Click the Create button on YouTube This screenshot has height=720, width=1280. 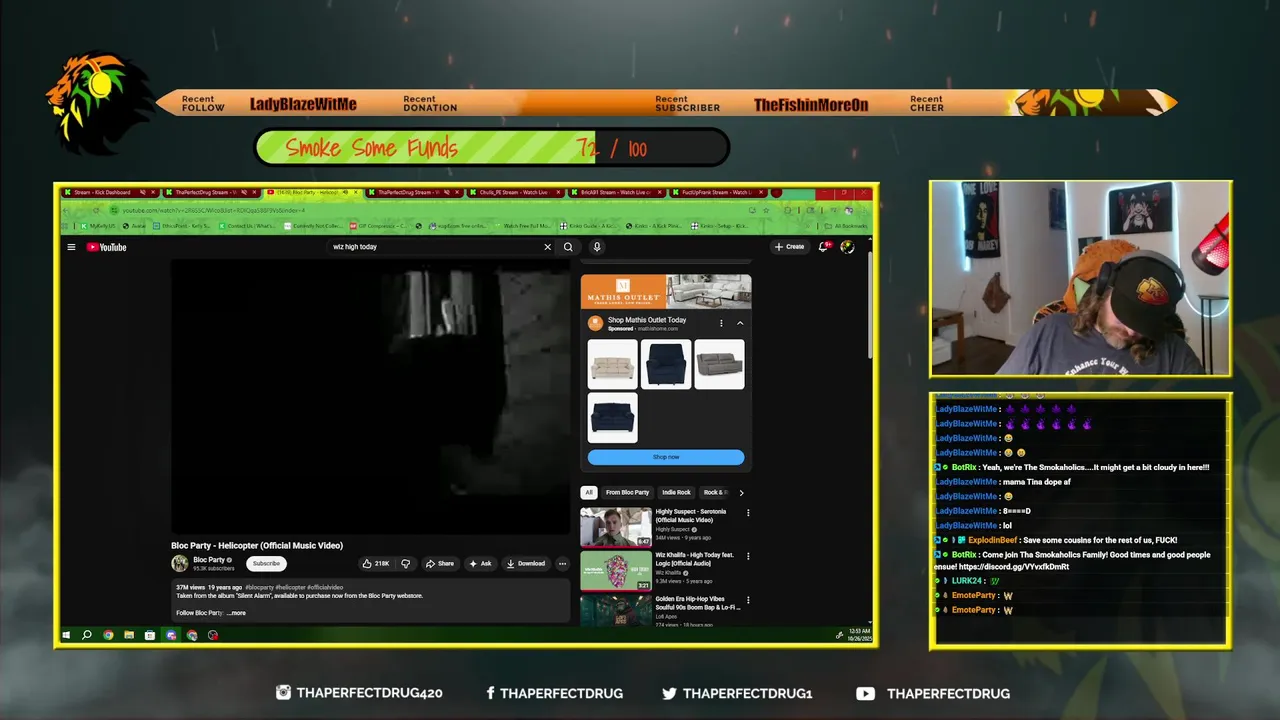point(789,246)
